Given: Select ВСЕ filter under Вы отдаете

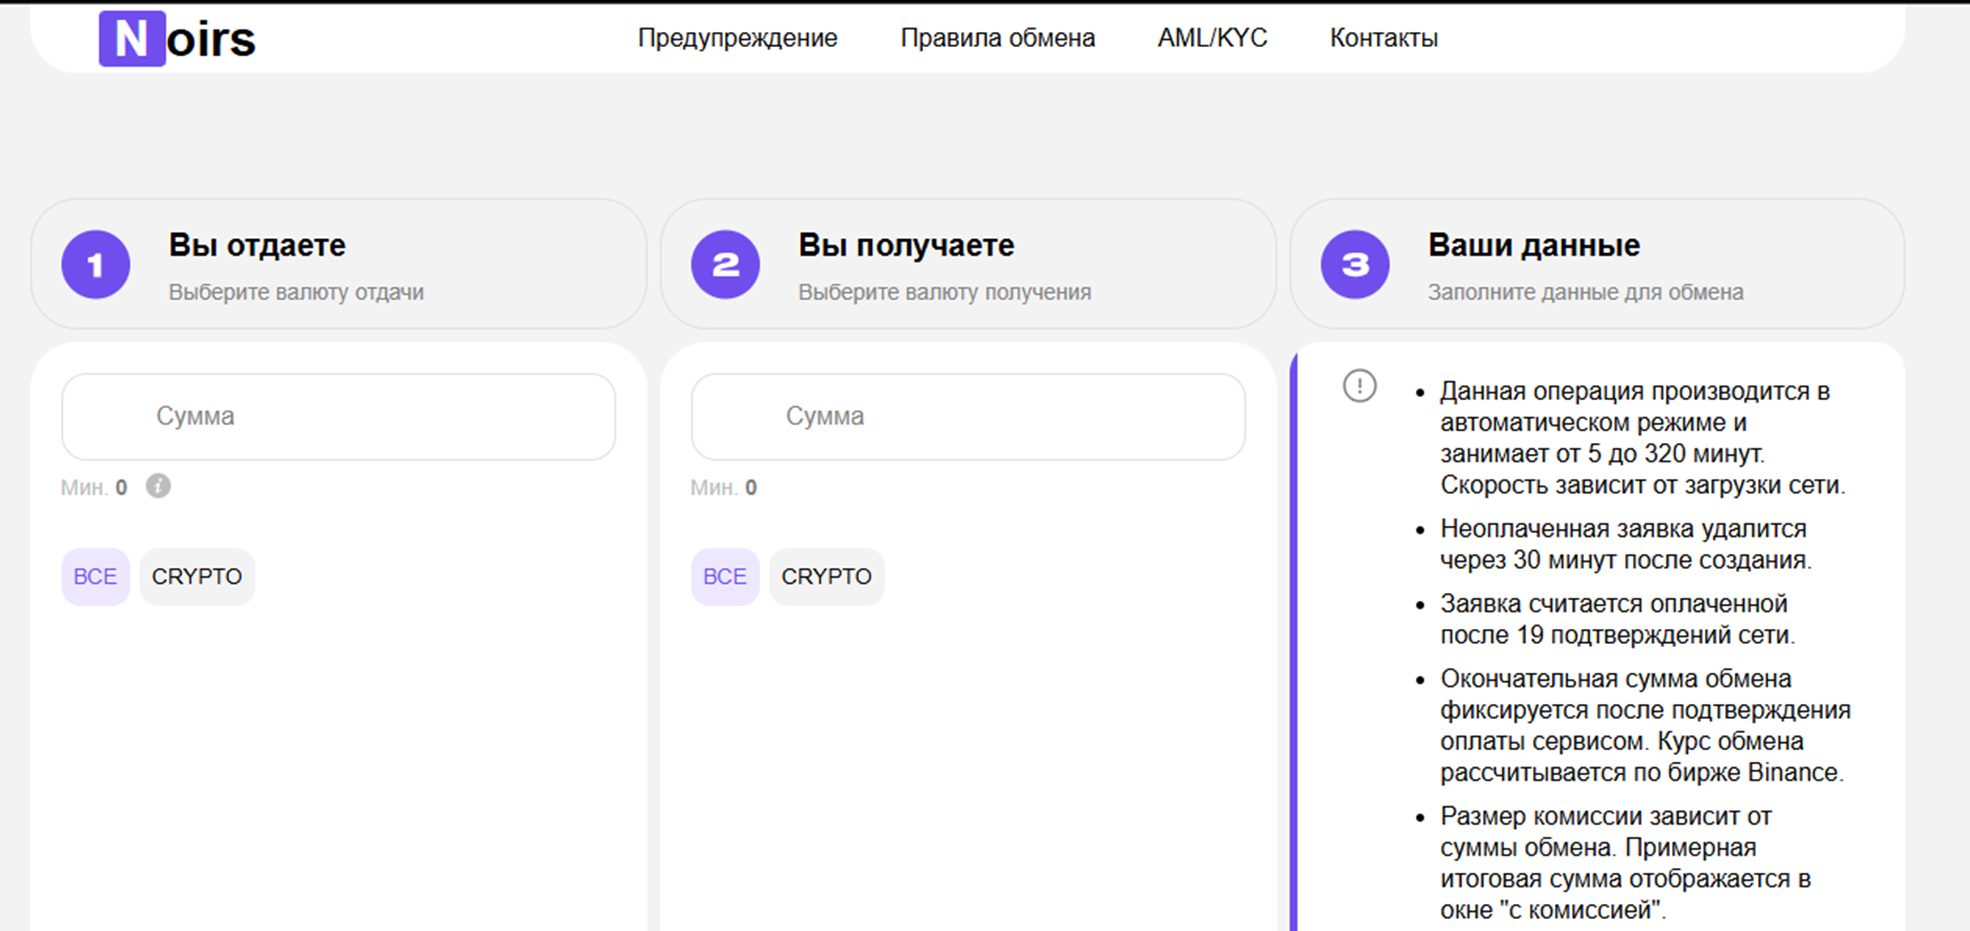Looking at the screenshot, I should click(x=95, y=577).
